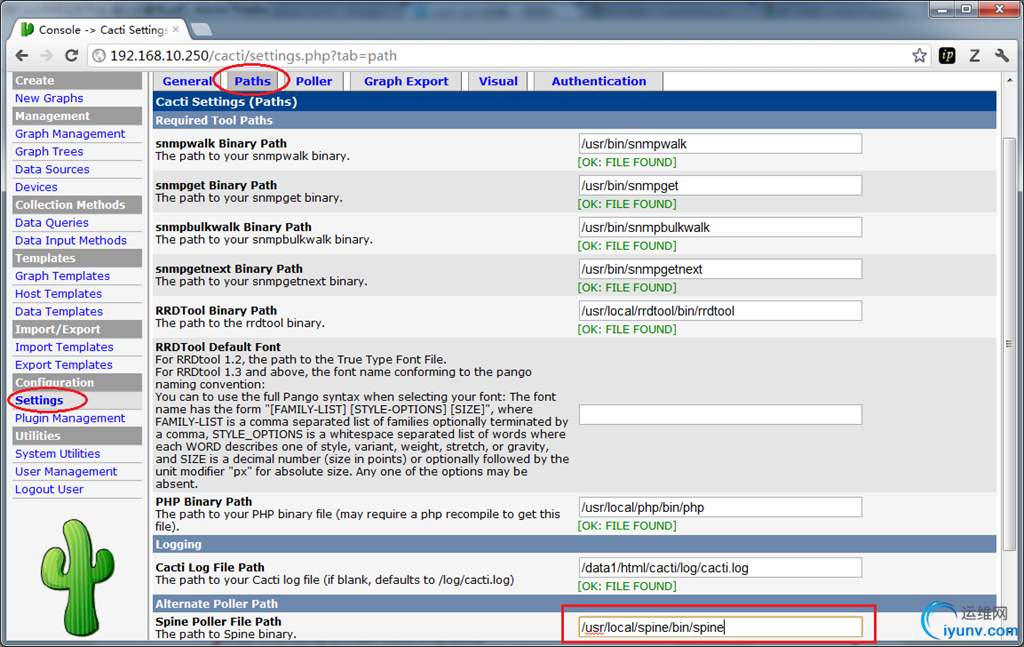Click the "Logging" section heading
The image size is (1024, 647).
coord(178,544)
